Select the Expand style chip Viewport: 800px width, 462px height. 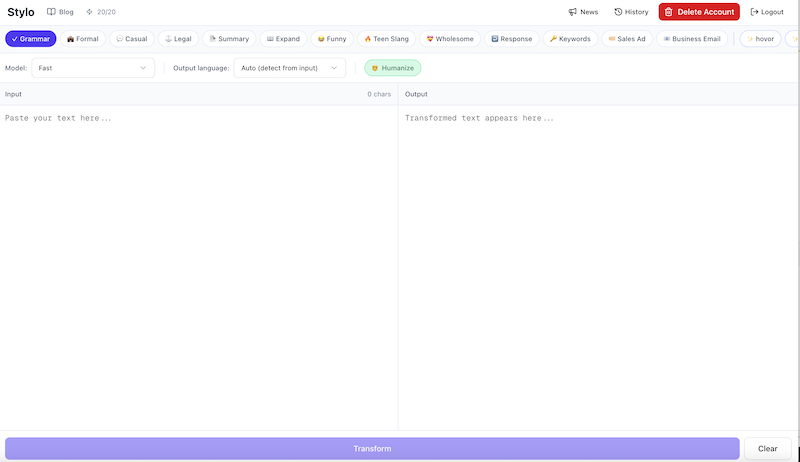point(283,39)
